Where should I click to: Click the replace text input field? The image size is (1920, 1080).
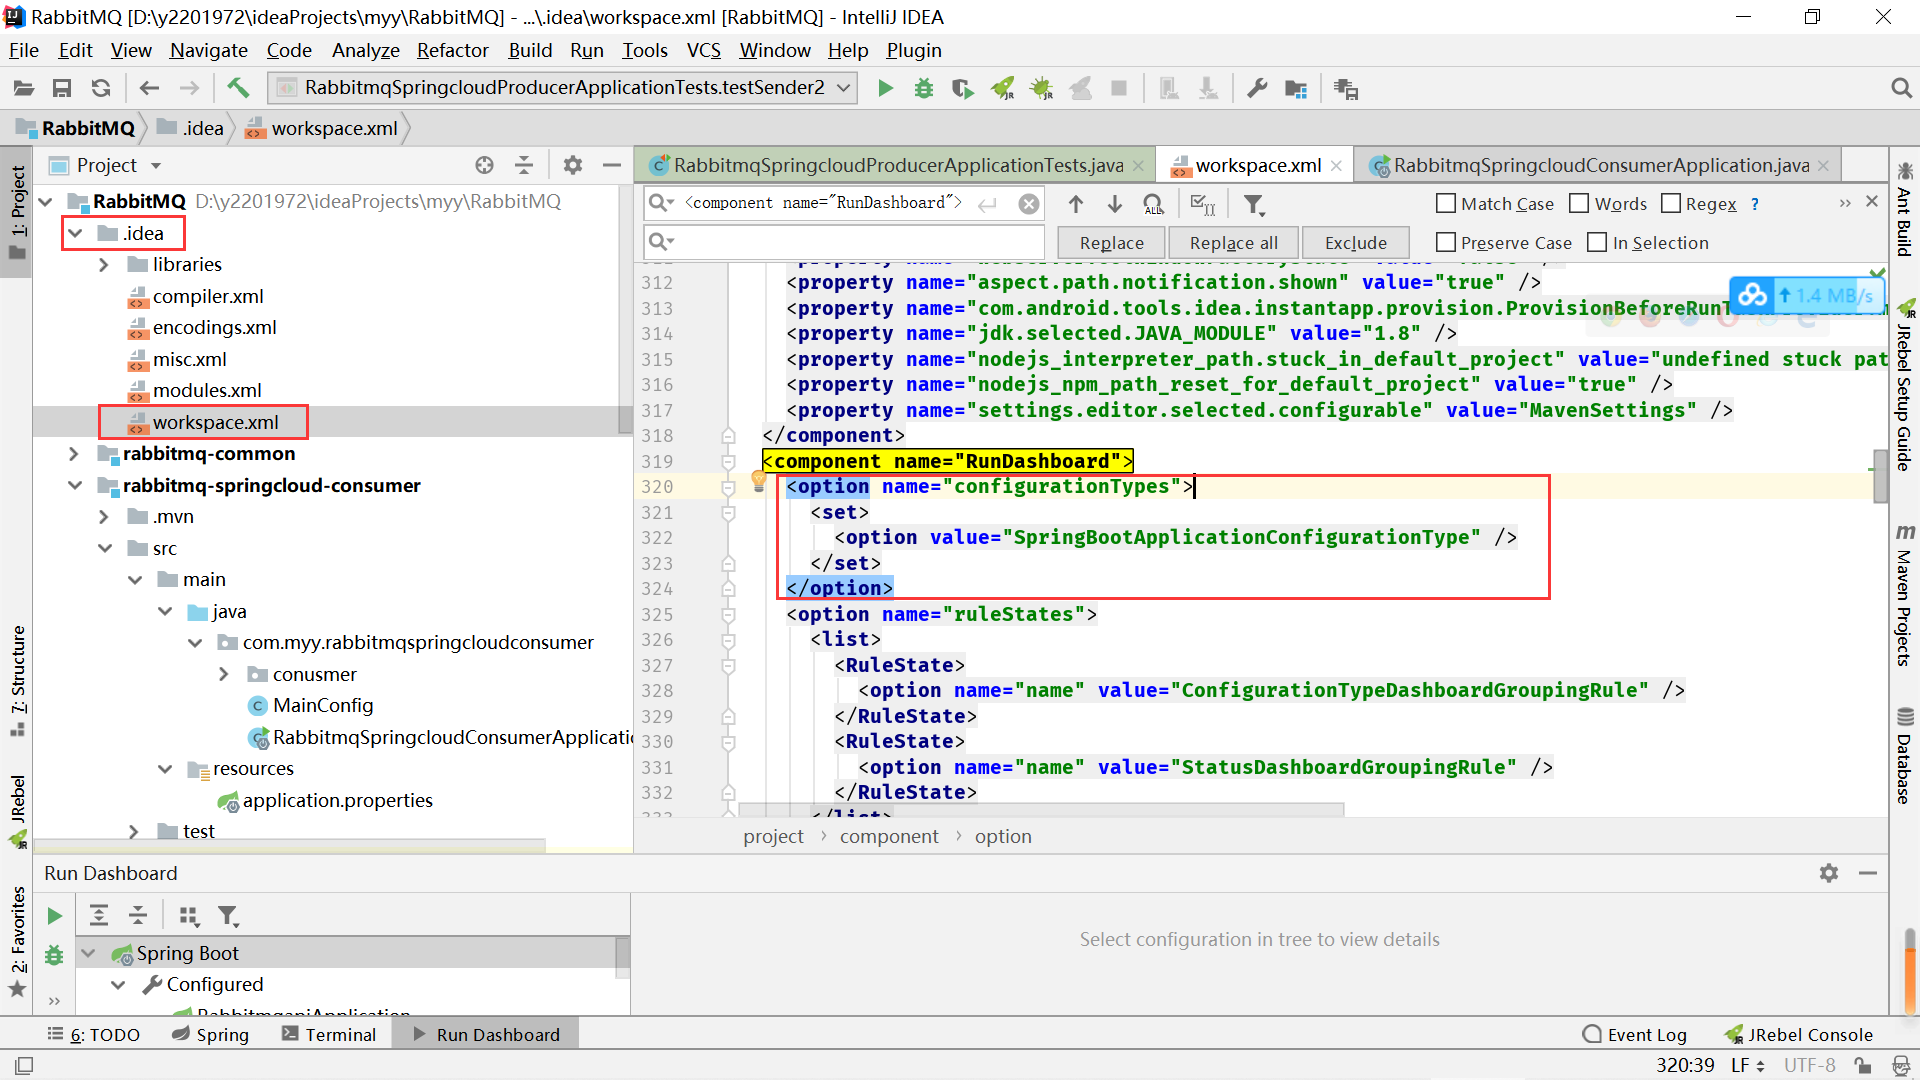(844, 242)
